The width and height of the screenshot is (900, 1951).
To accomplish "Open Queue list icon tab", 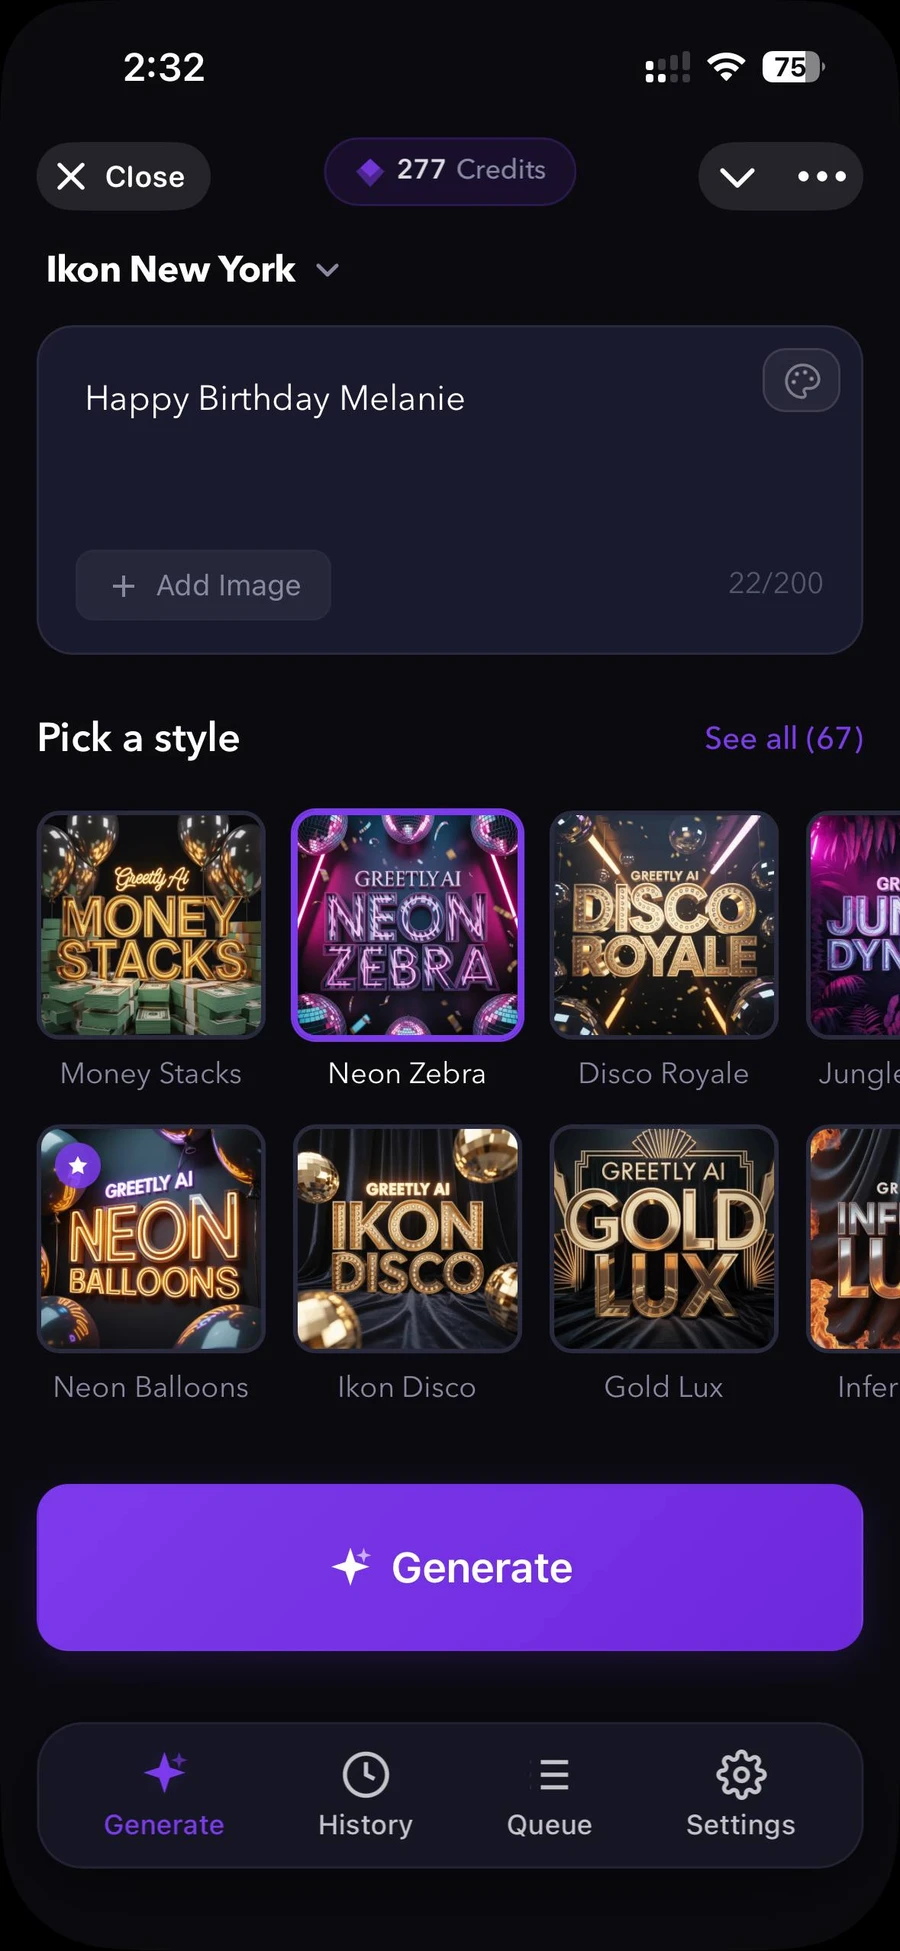I will 550,1795.
